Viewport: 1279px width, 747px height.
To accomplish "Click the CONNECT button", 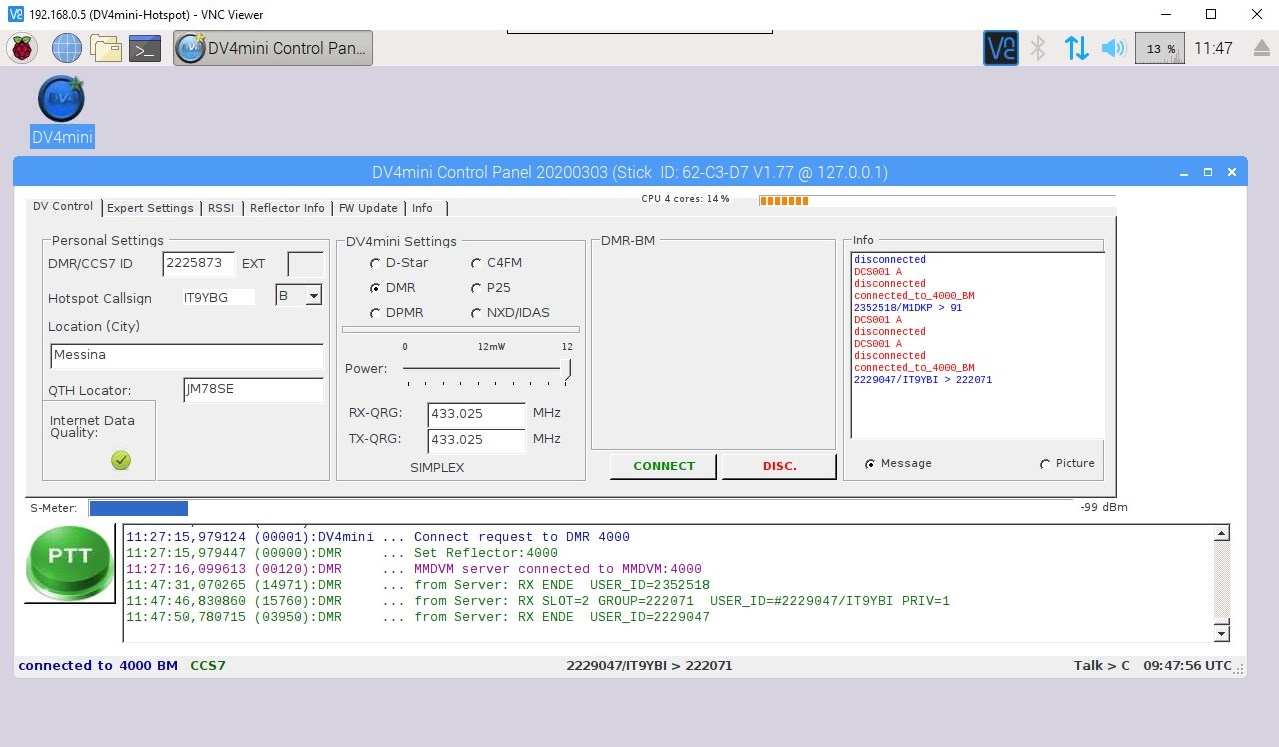I will (x=664, y=466).
